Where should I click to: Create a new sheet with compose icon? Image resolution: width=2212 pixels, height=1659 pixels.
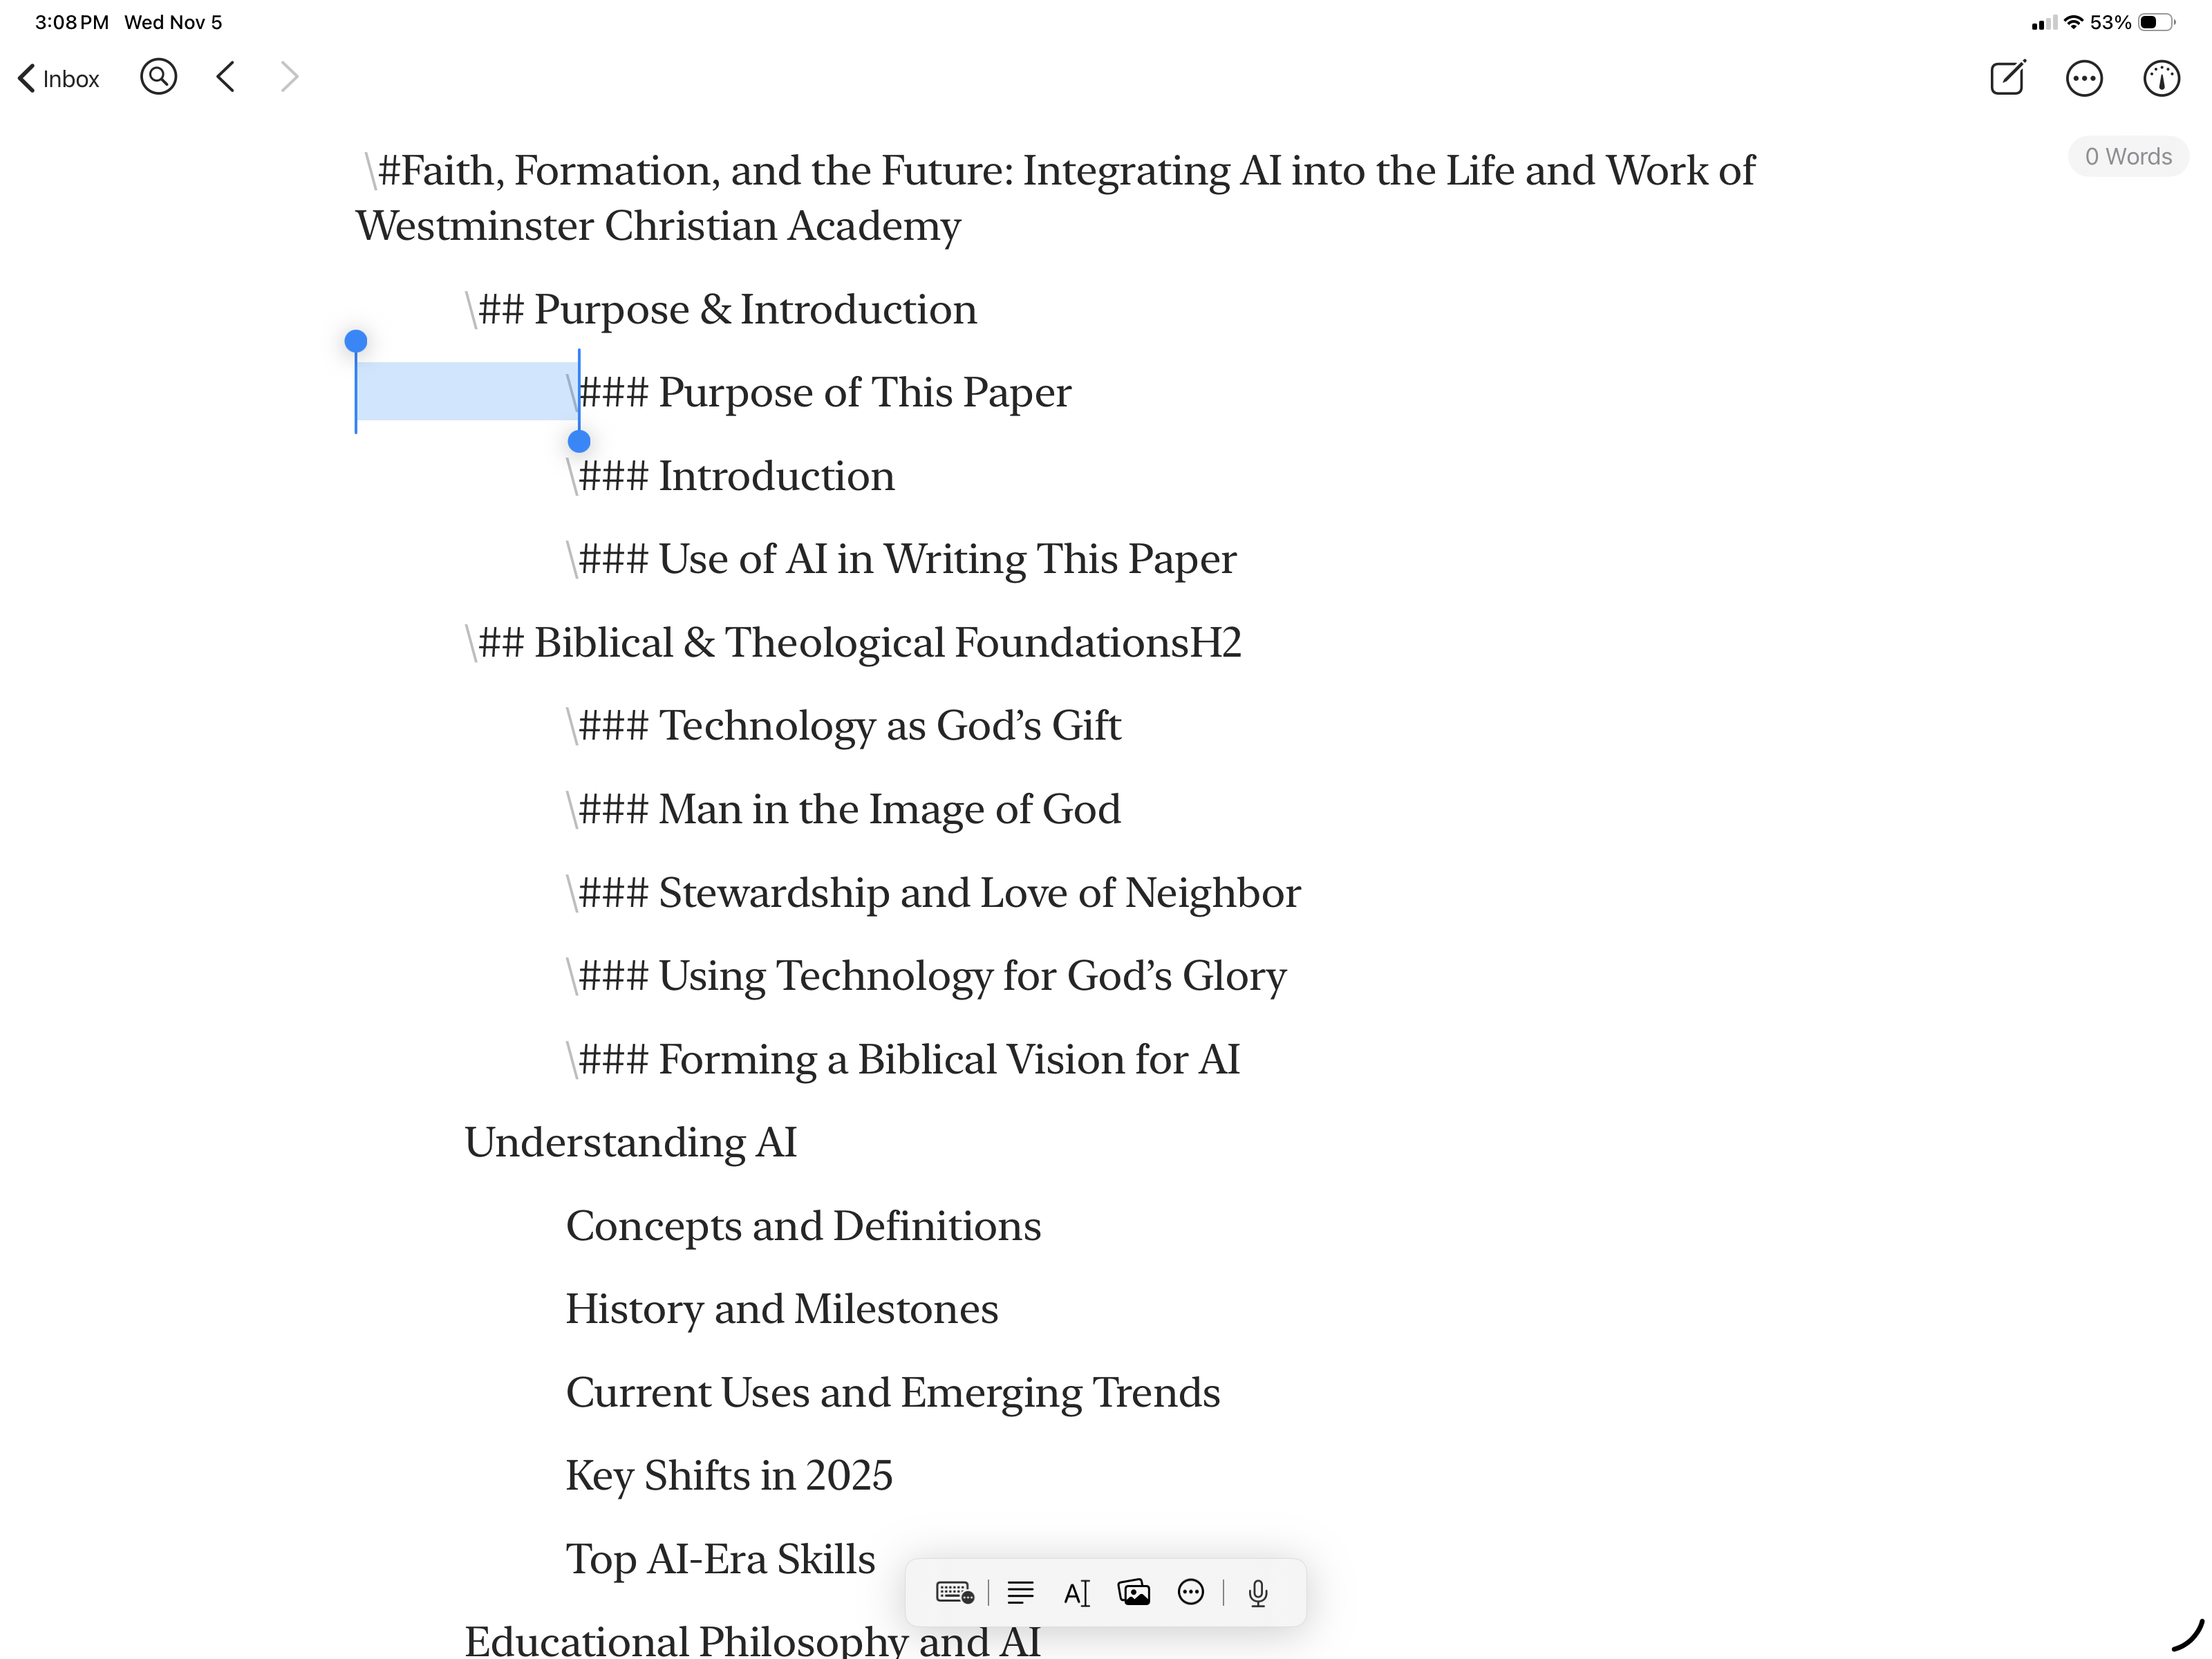2007,78
